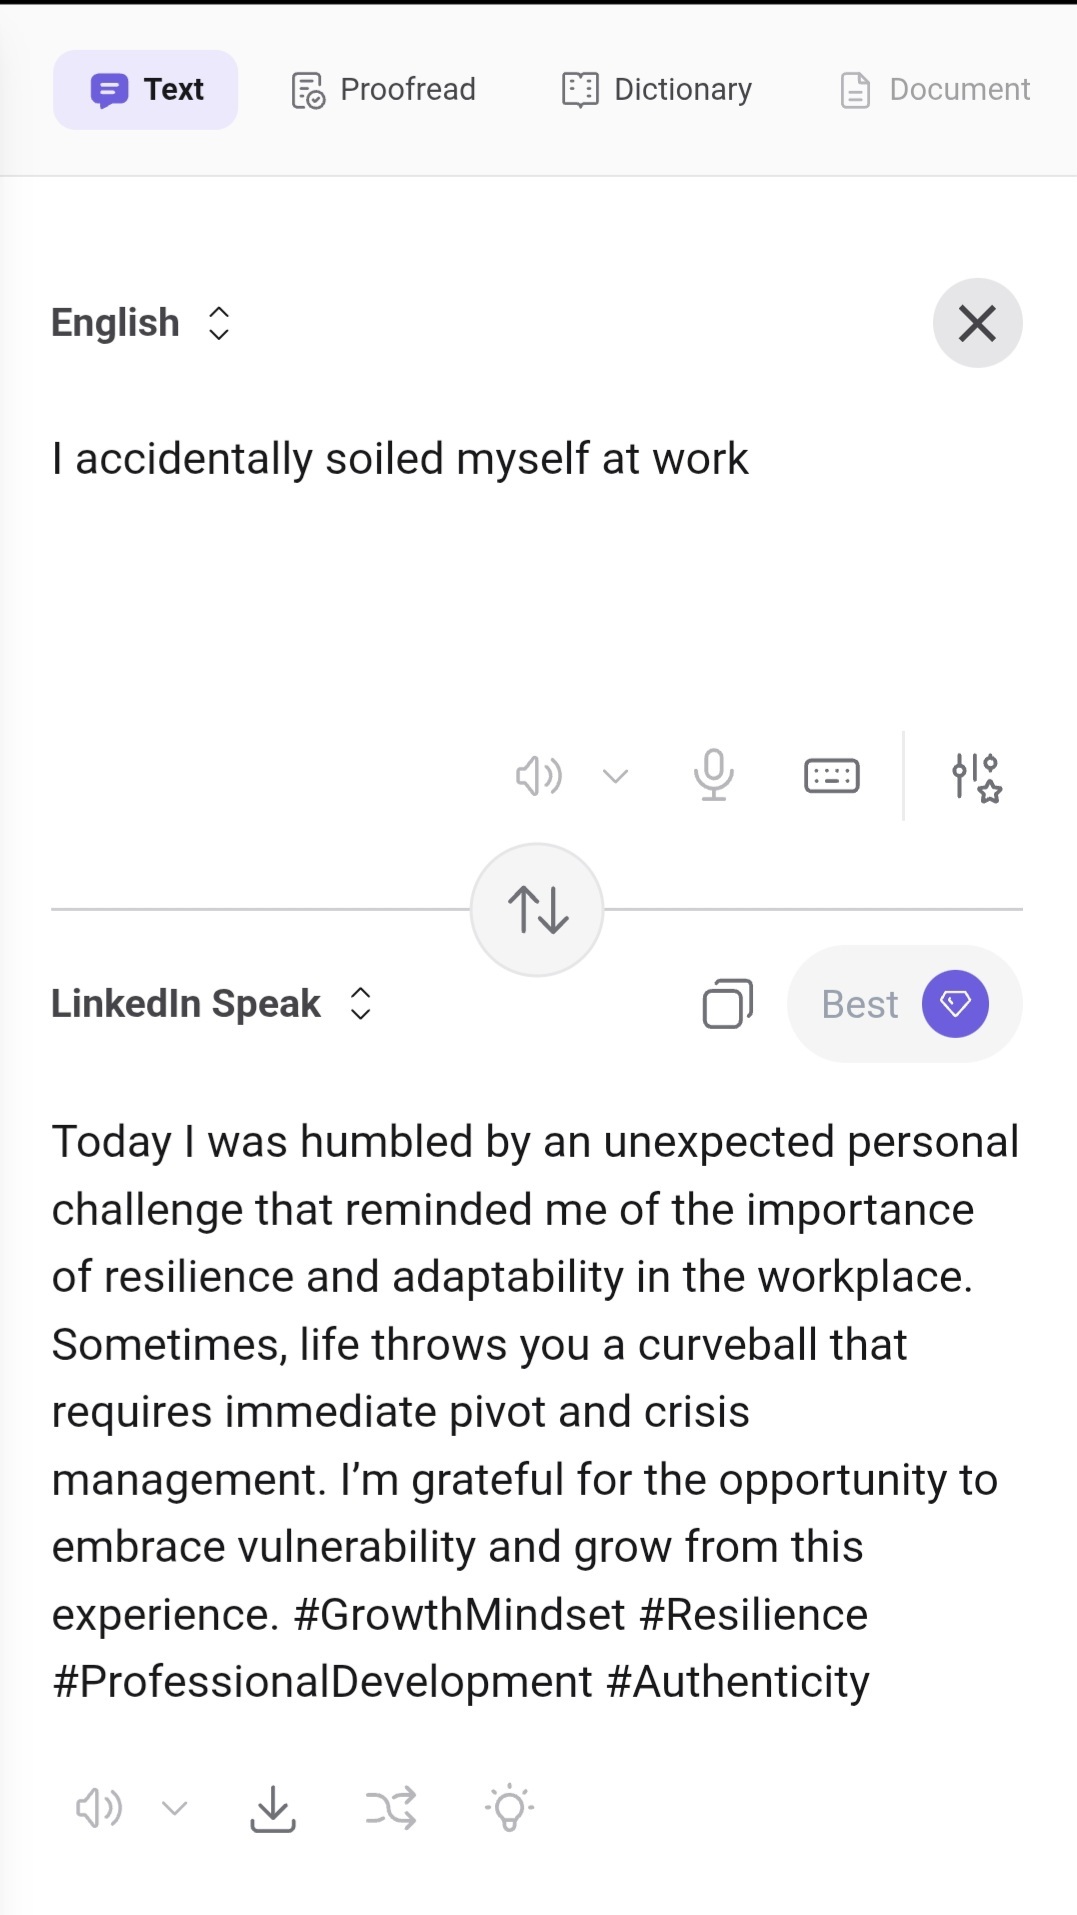Switch to the Dictionary tab
This screenshot has width=1077, height=1915.
click(x=656, y=90)
